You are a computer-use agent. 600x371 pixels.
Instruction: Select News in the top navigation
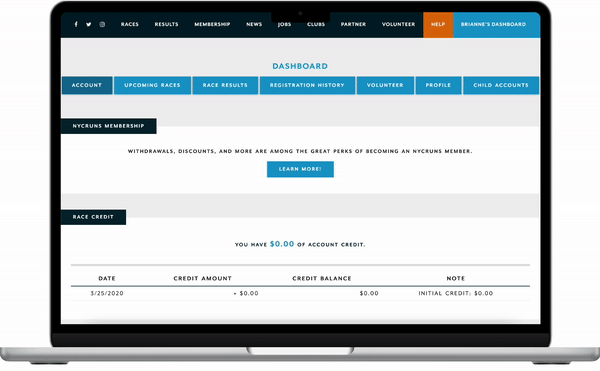pyautogui.click(x=254, y=24)
